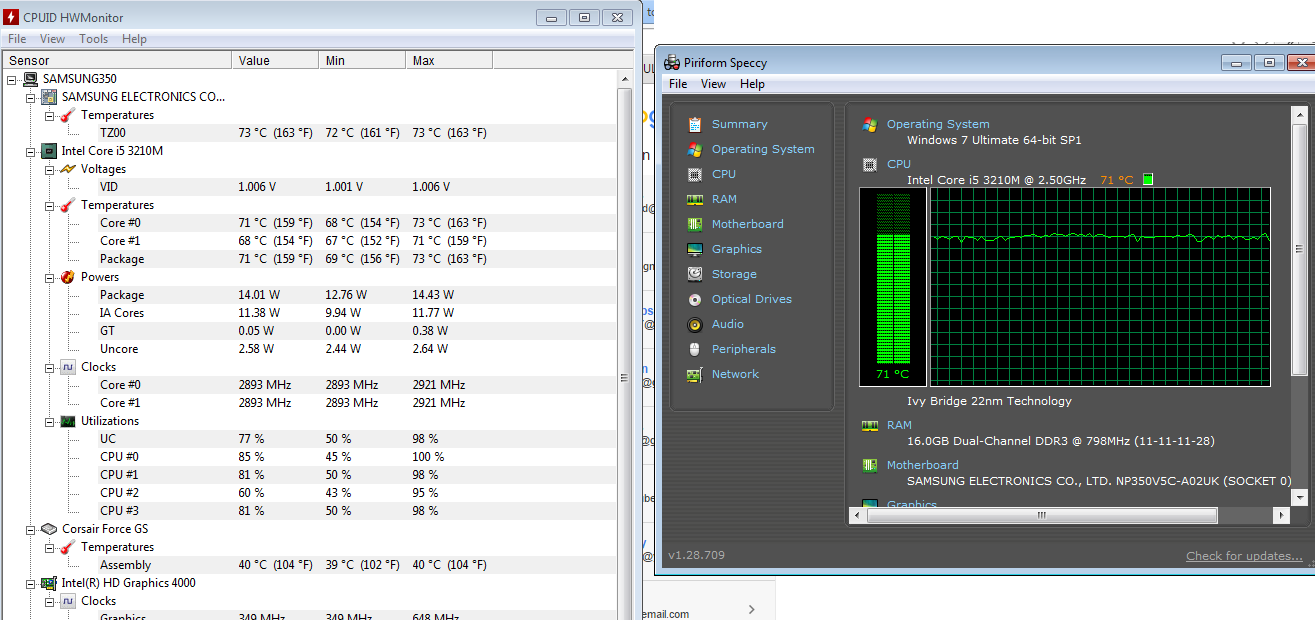Viewport: 1315px width, 620px height.
Task: Click the Powers flame icon
Action: click(68, 277)
